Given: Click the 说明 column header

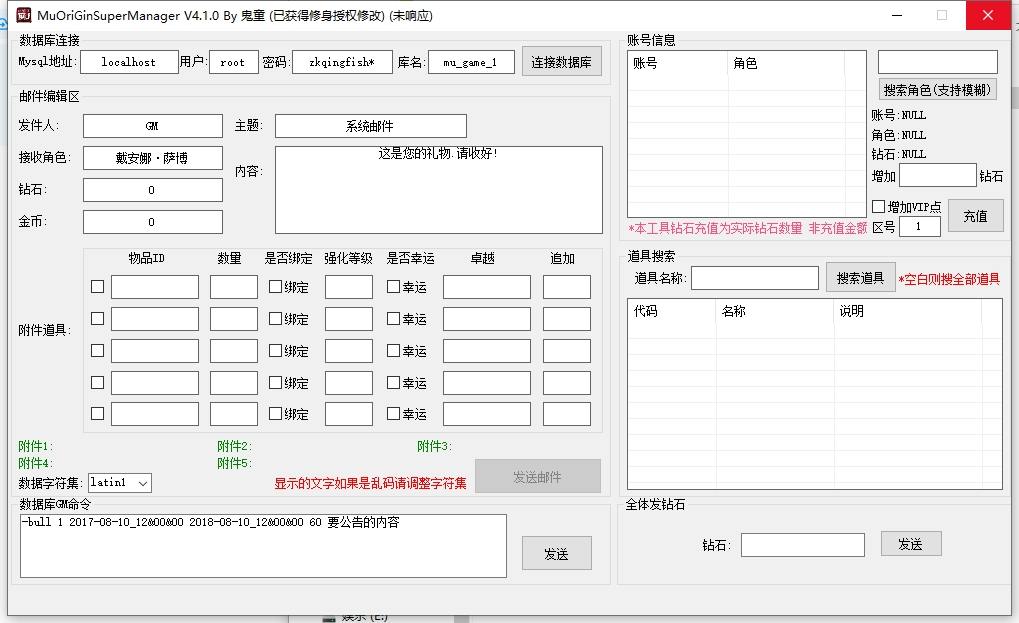Looking at the screenshot, I should click(907, 311).
